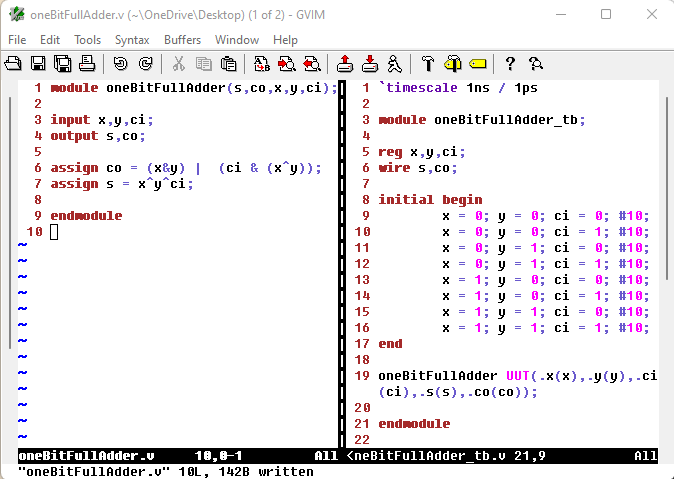
Task: Open the Buffers menu
Action: coord(182,40)
